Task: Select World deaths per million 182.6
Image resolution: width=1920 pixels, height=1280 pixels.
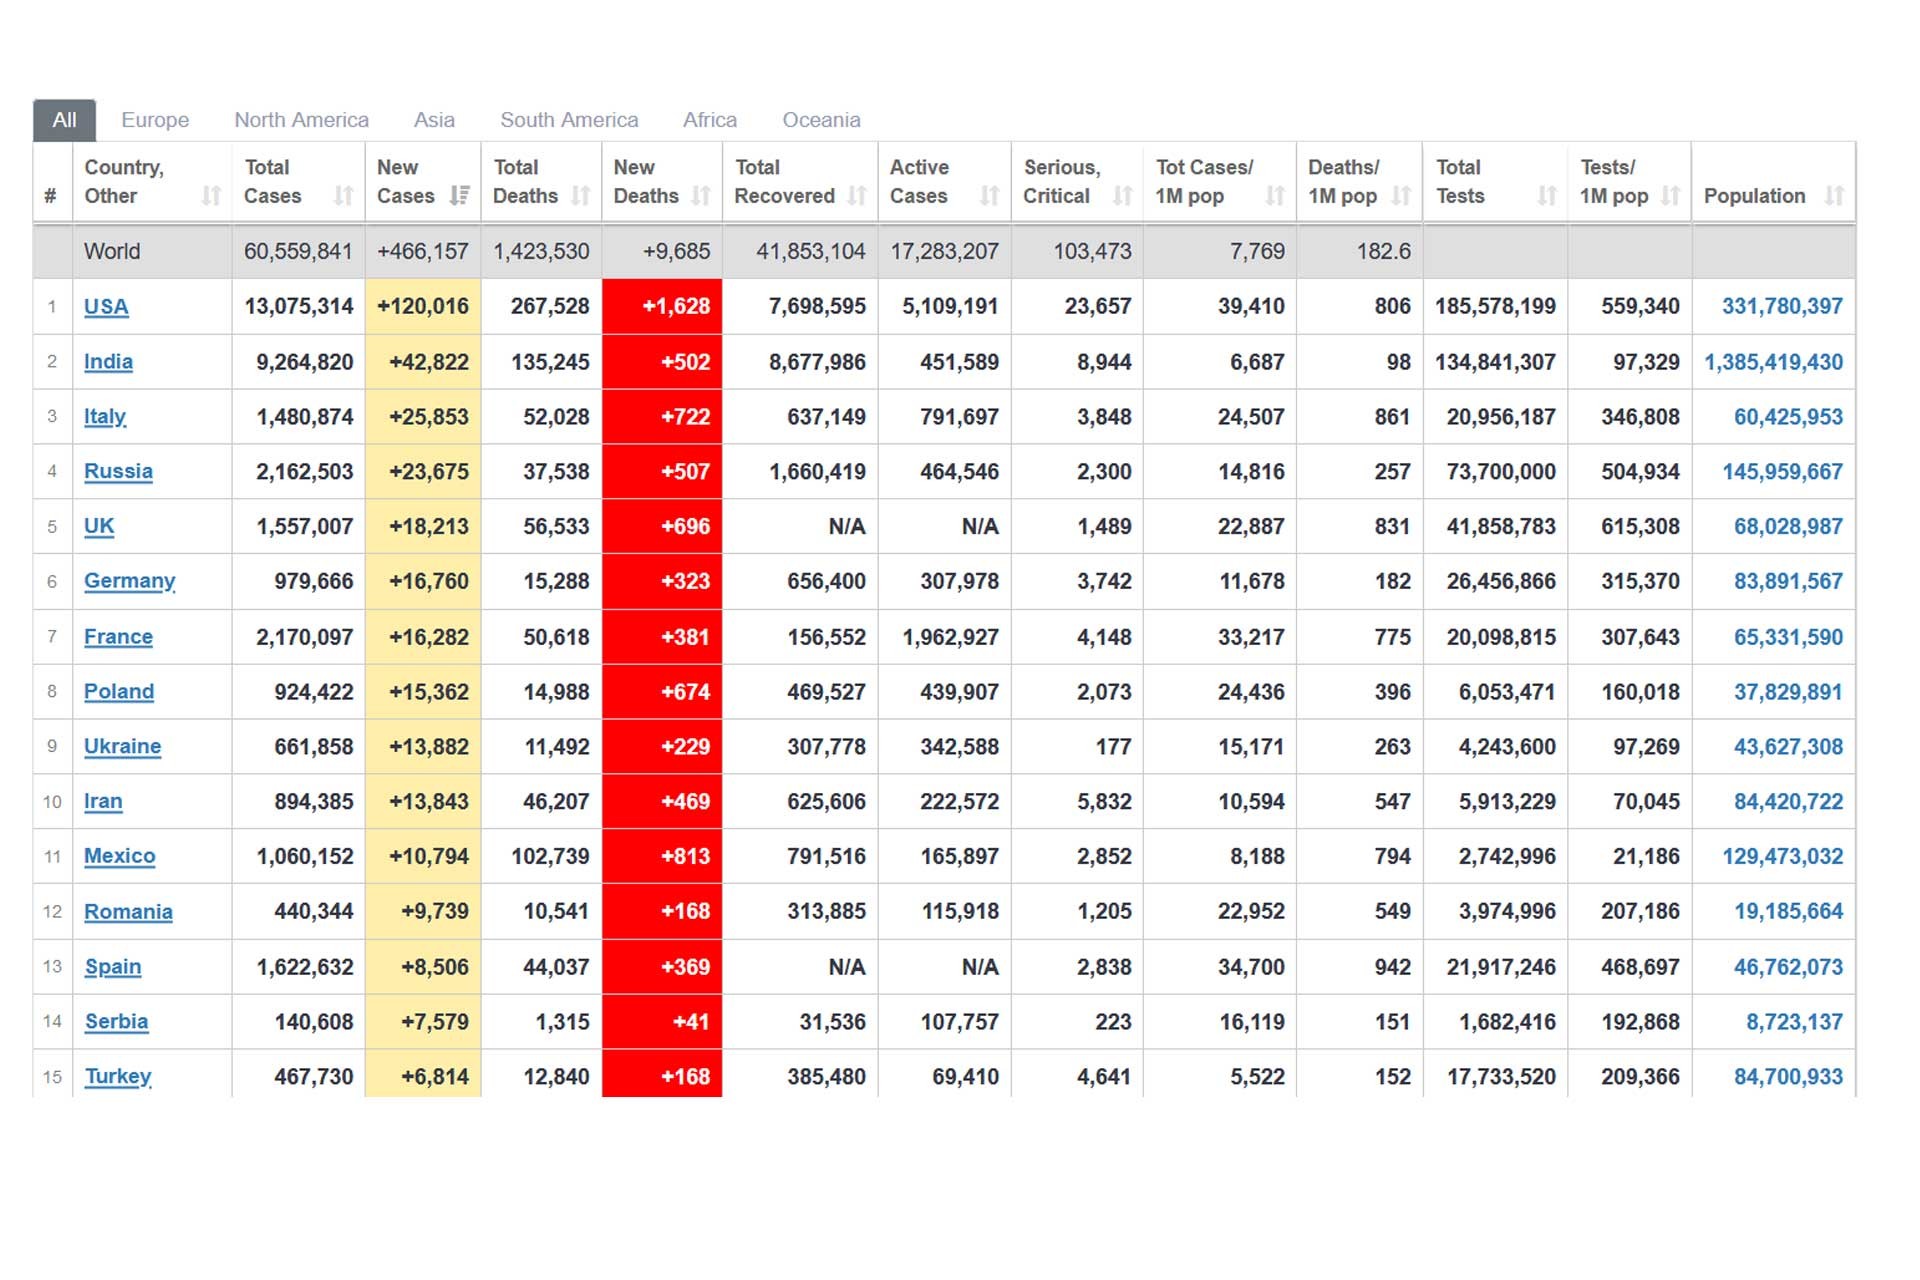Action: tap(1360, 252)
